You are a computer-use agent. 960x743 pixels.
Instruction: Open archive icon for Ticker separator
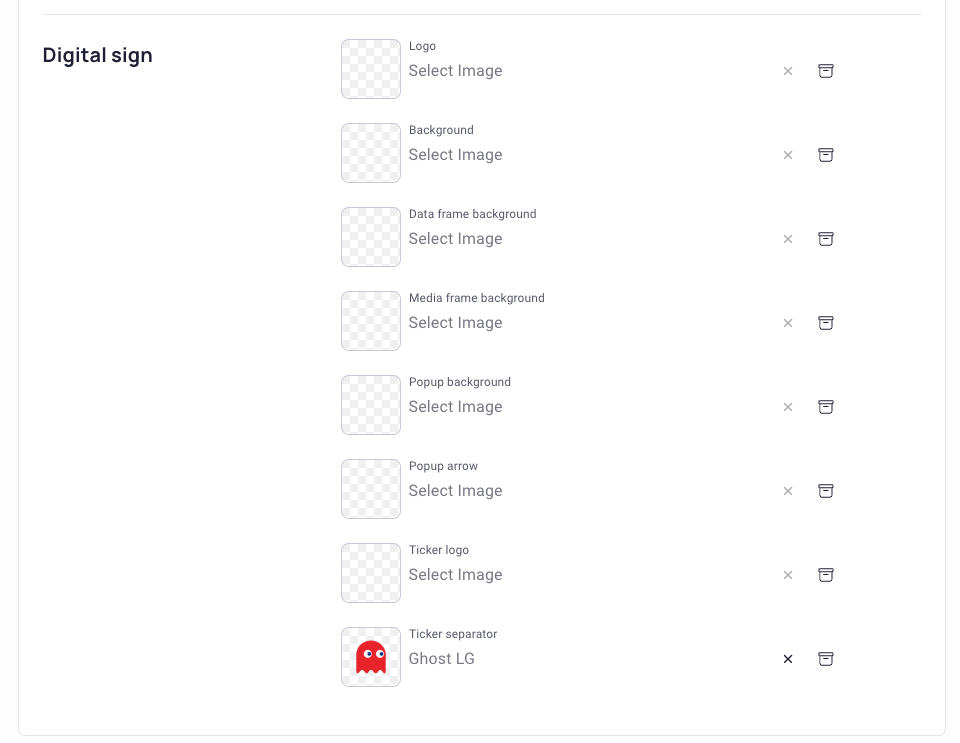click(x=825, y=659)
